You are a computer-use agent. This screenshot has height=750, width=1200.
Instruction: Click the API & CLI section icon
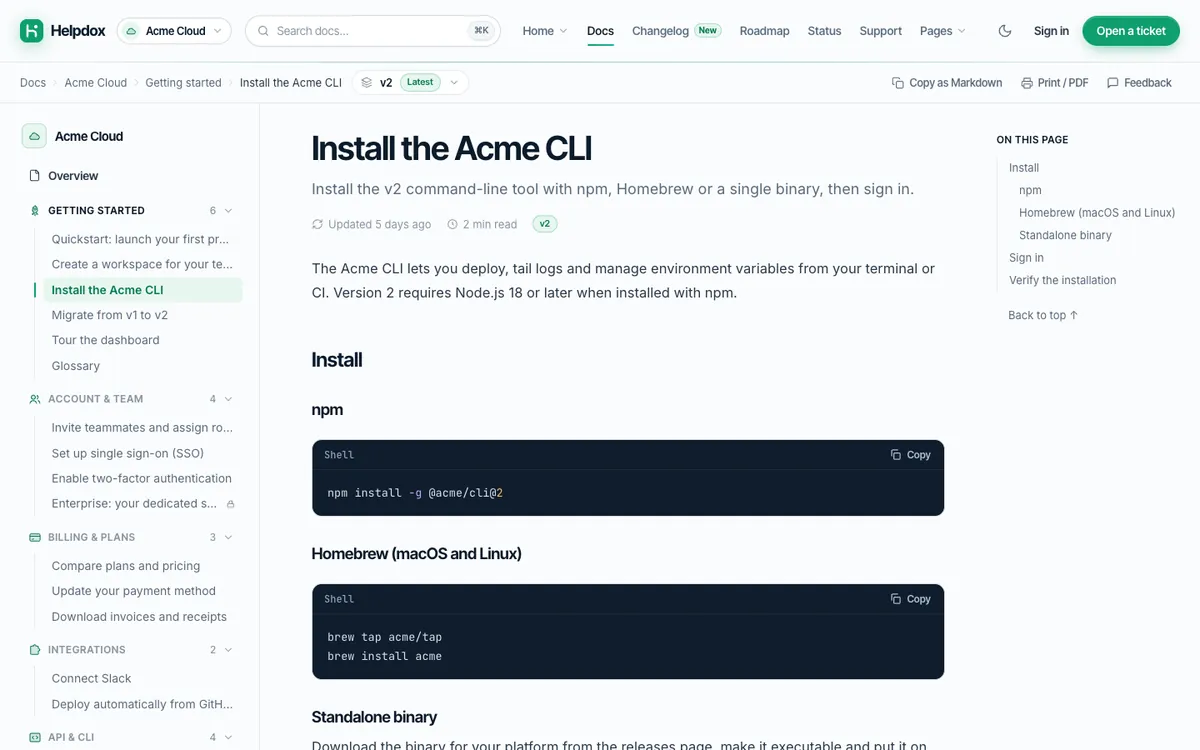click(x=35, y=737)
